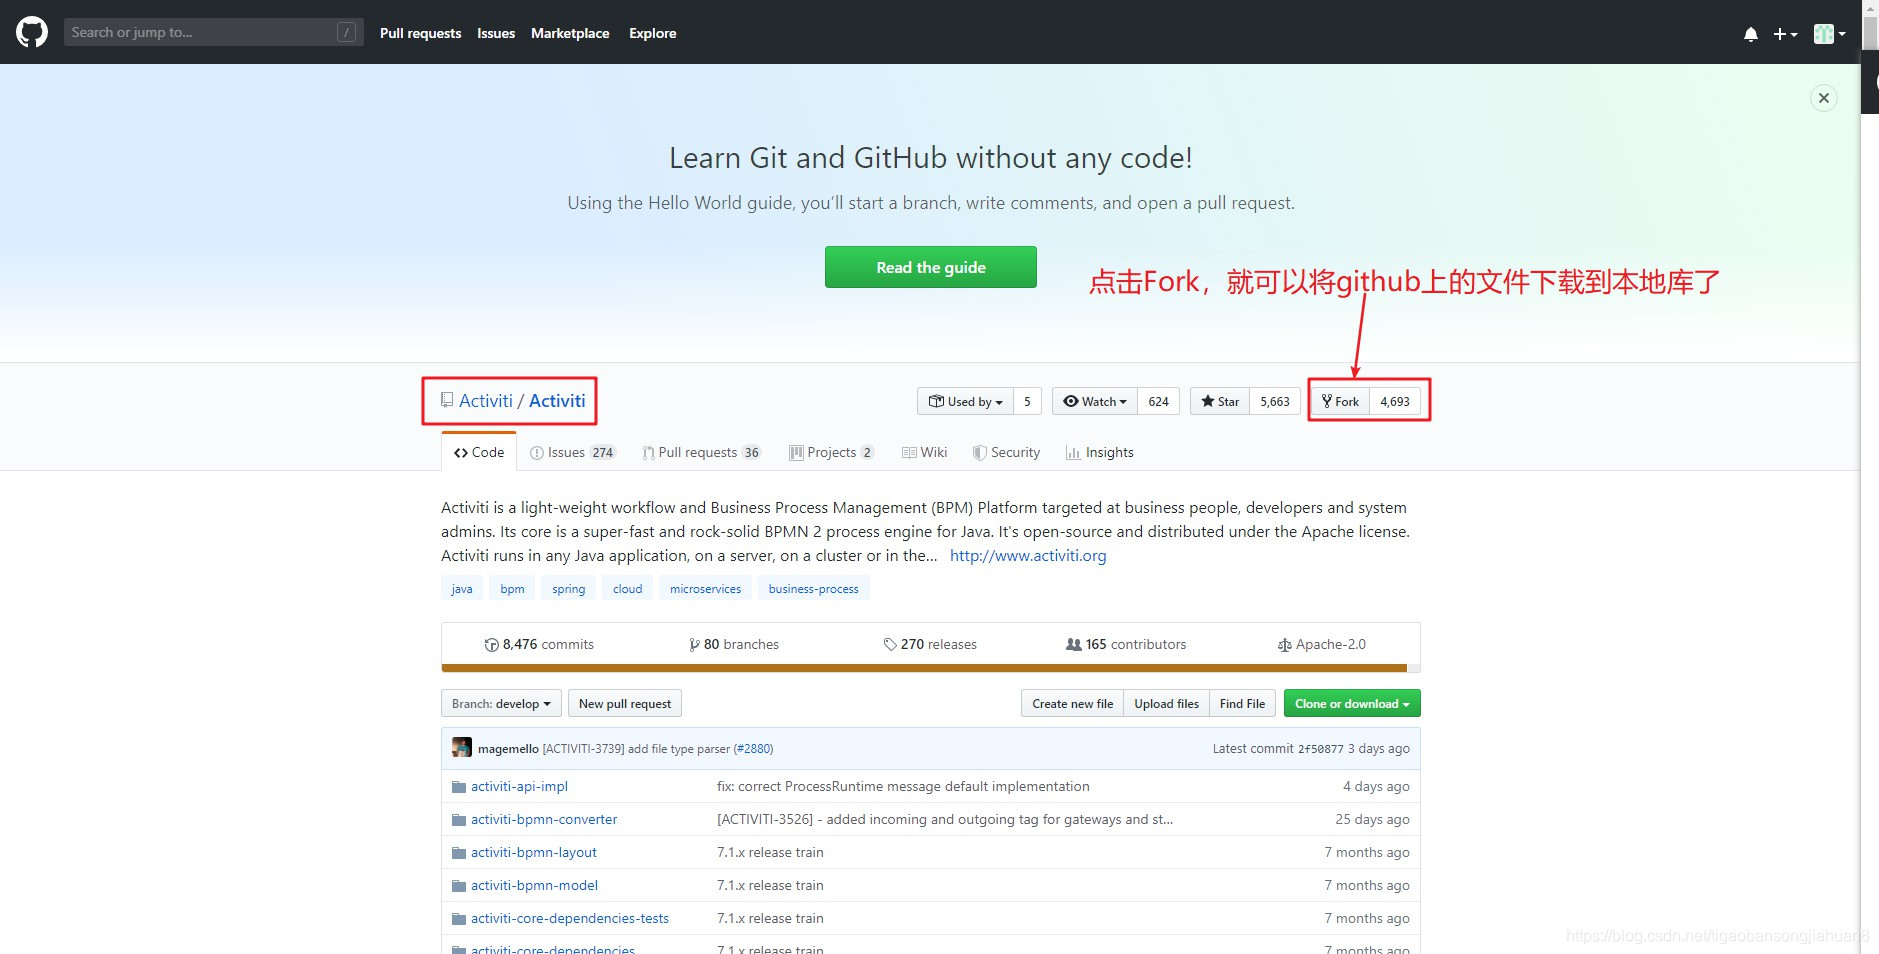The image size is (1879, 954).
Task: Switch to the Projects tab
Action: (832, 452)
